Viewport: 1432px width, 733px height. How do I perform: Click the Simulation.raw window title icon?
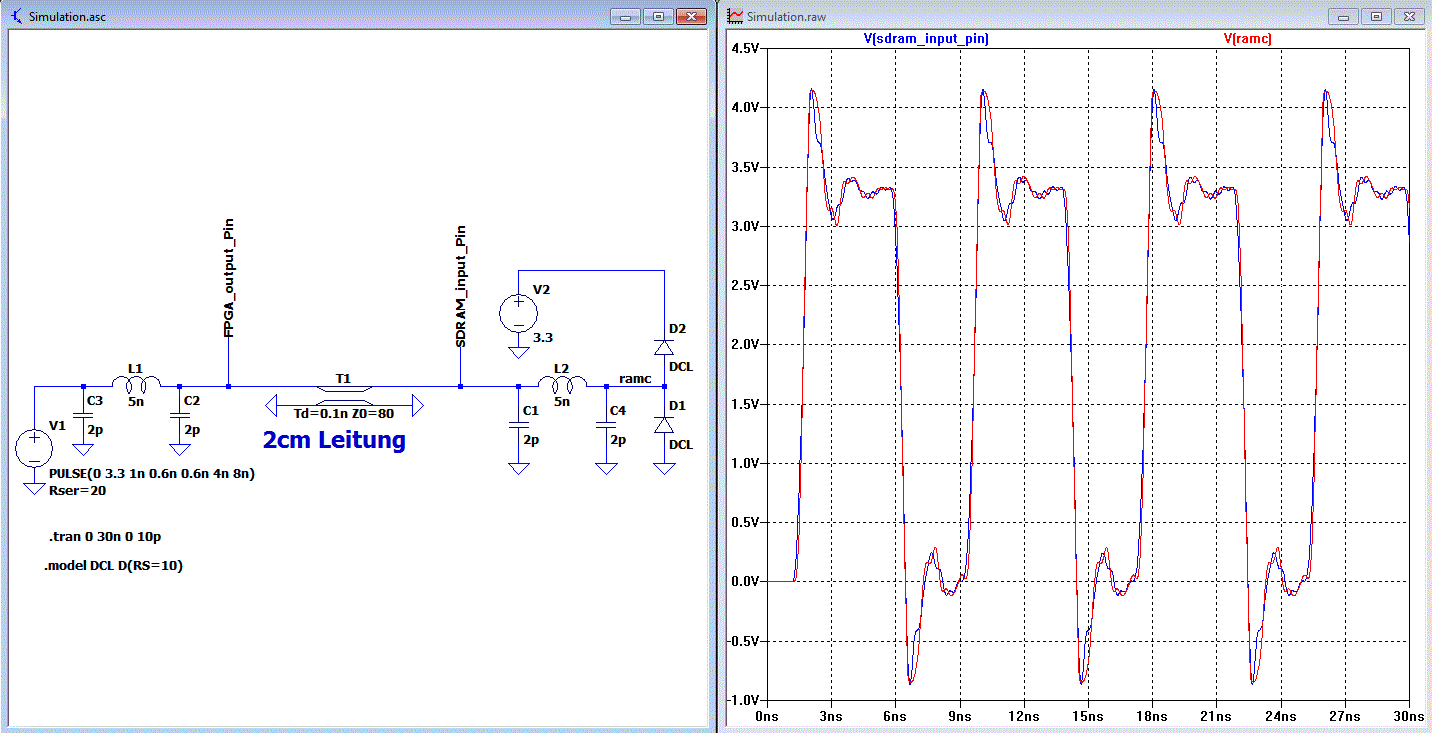(x=735, y=17)
